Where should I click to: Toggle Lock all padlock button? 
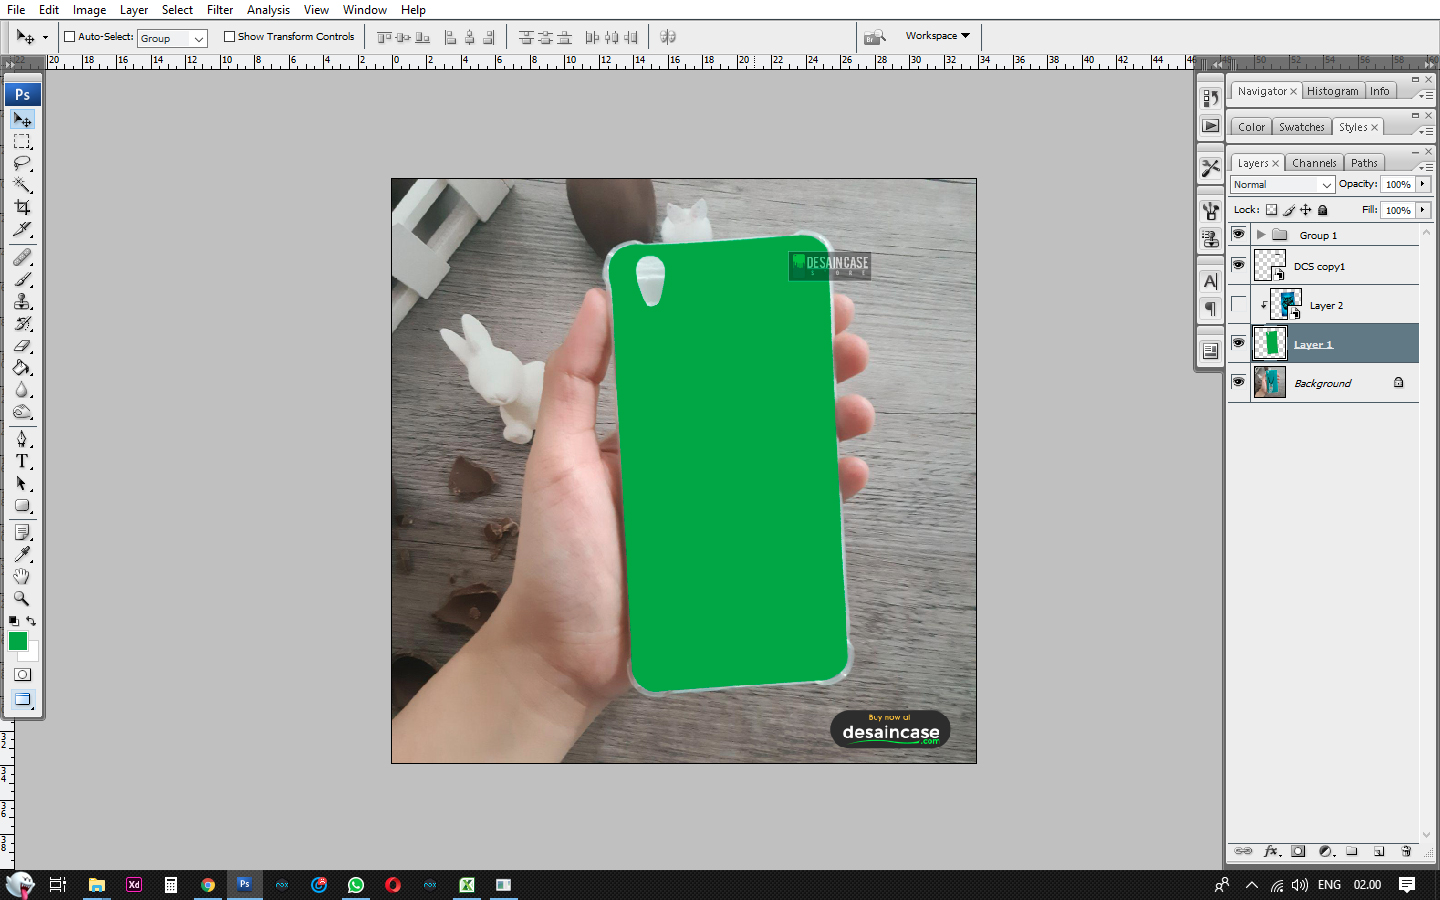point(1323,210)
